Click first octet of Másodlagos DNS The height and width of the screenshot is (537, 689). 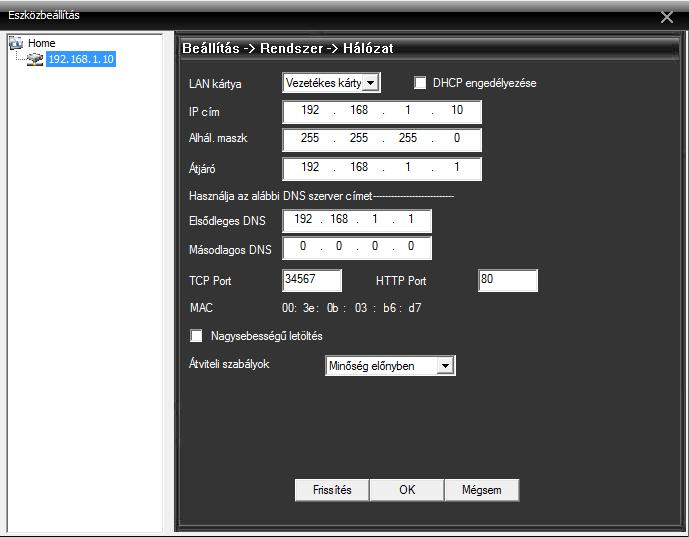(x=303, y=246)
